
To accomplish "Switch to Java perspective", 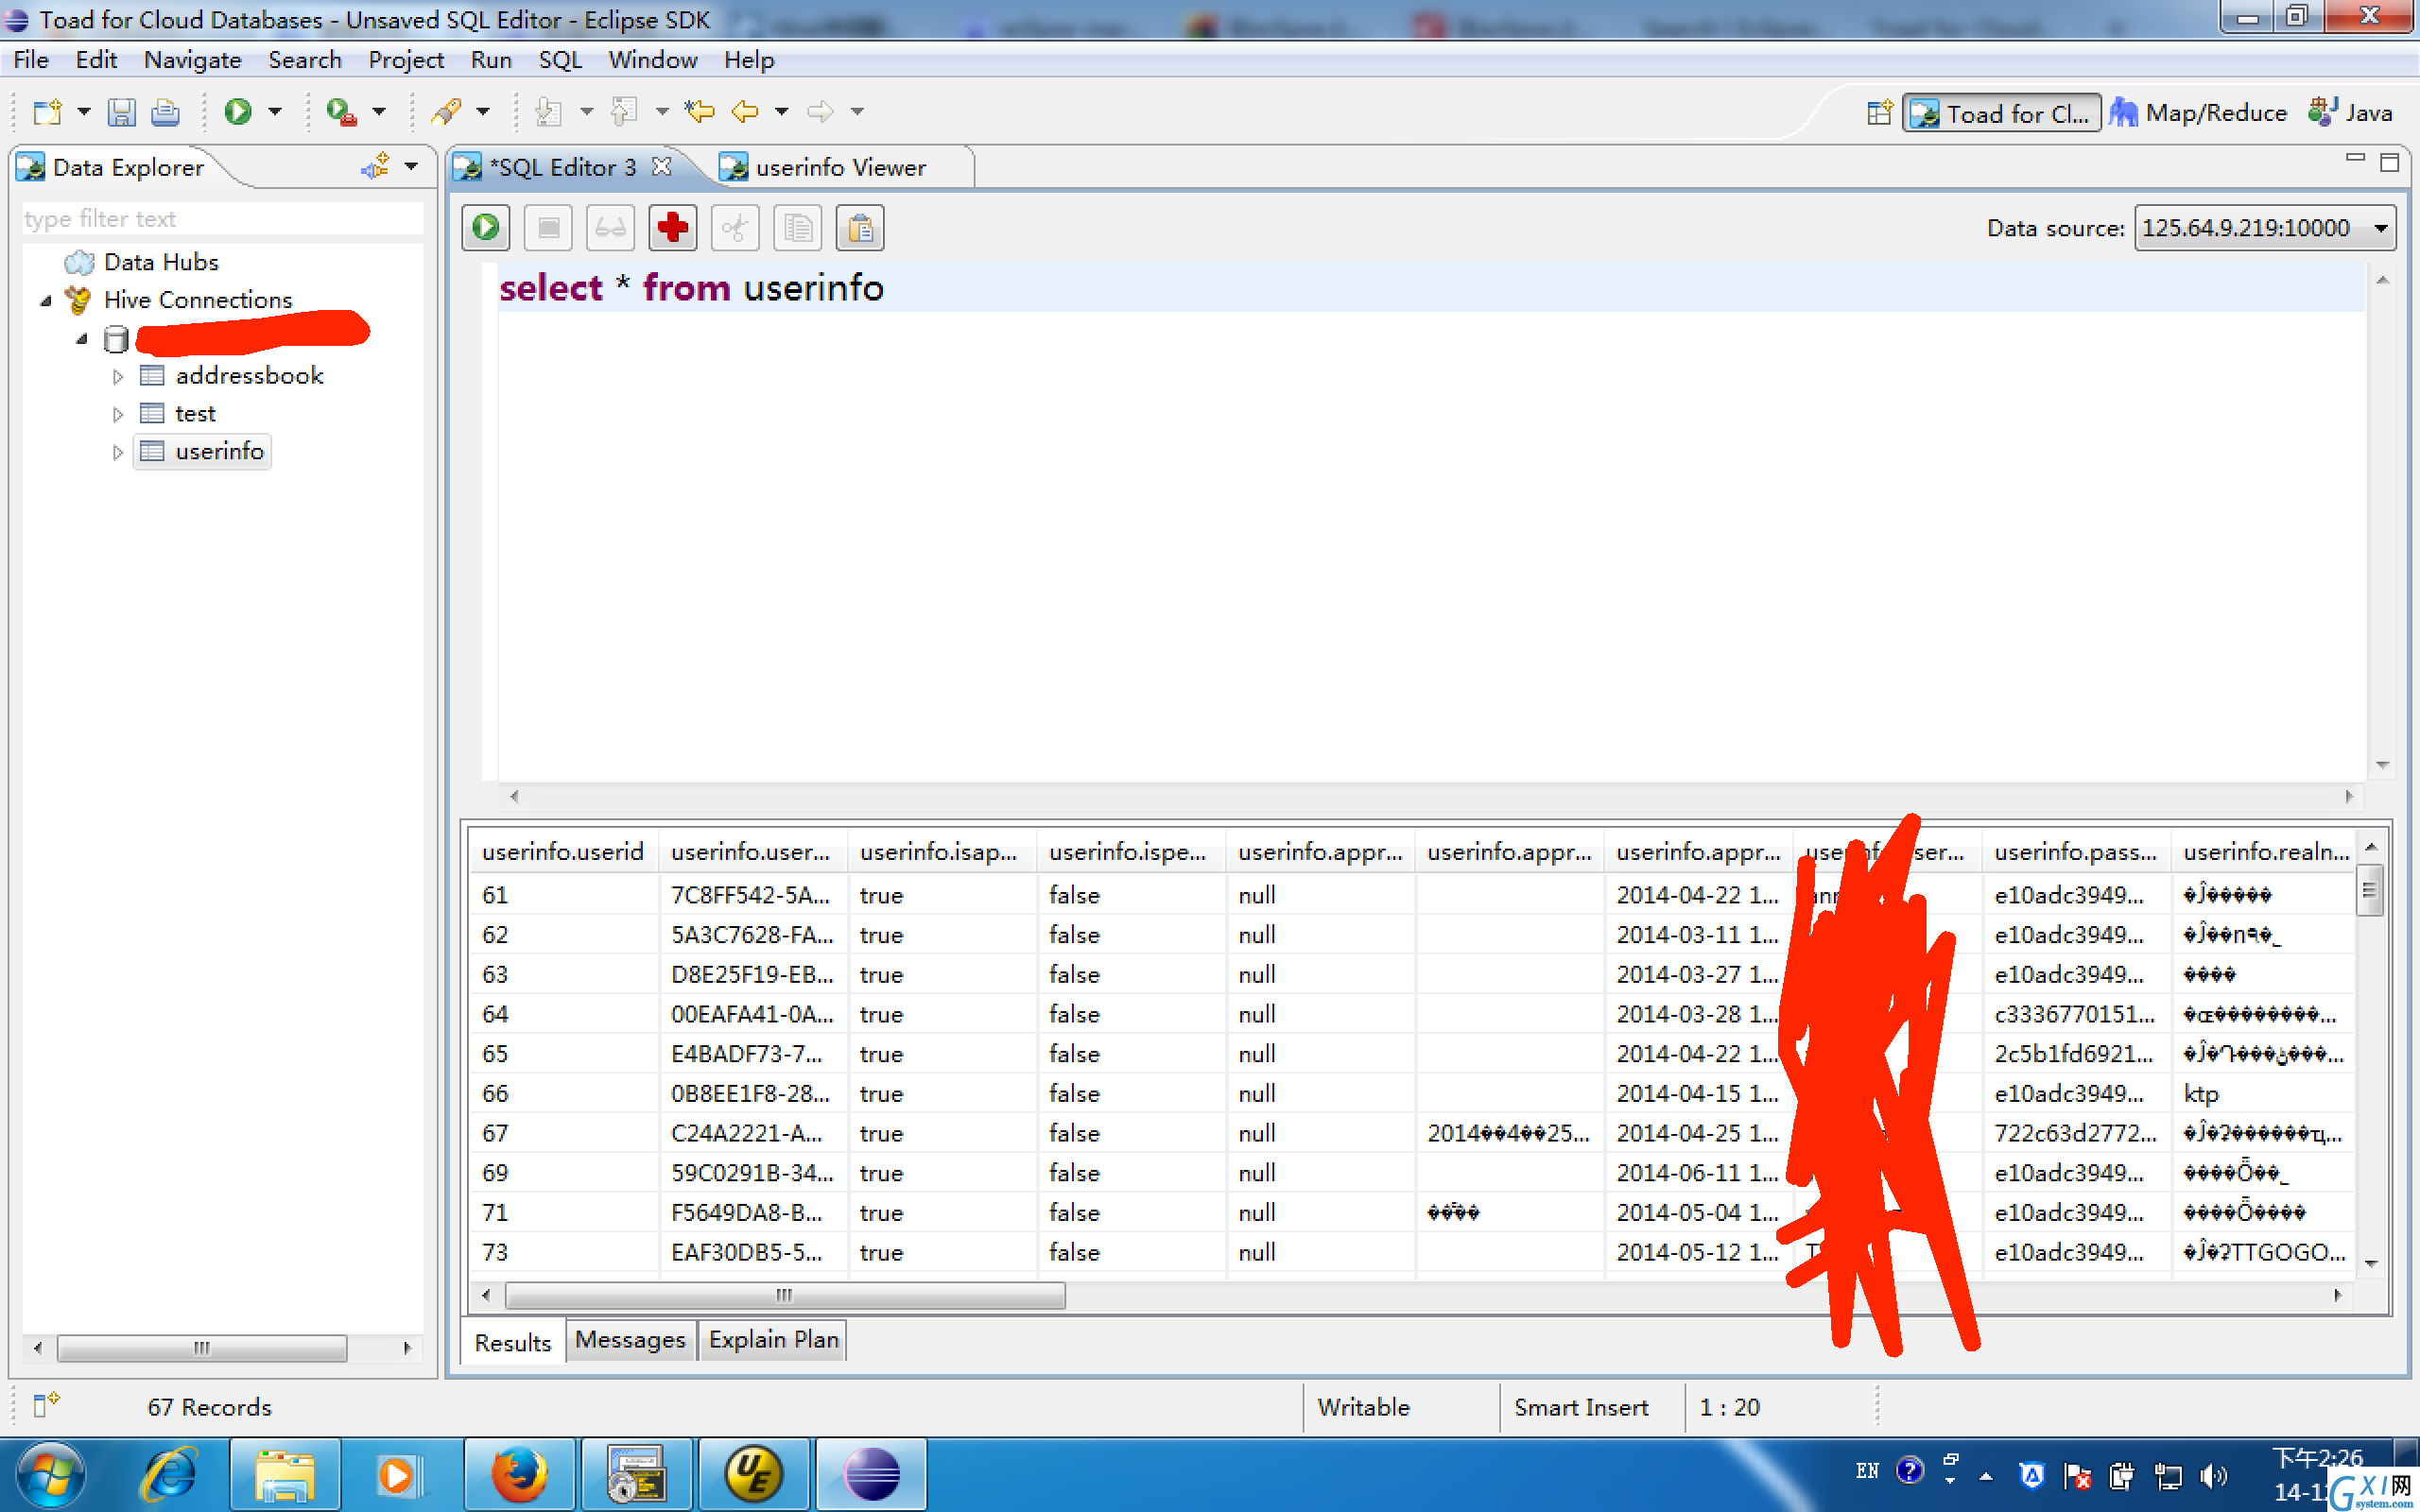I will [x=2351, y=113].
